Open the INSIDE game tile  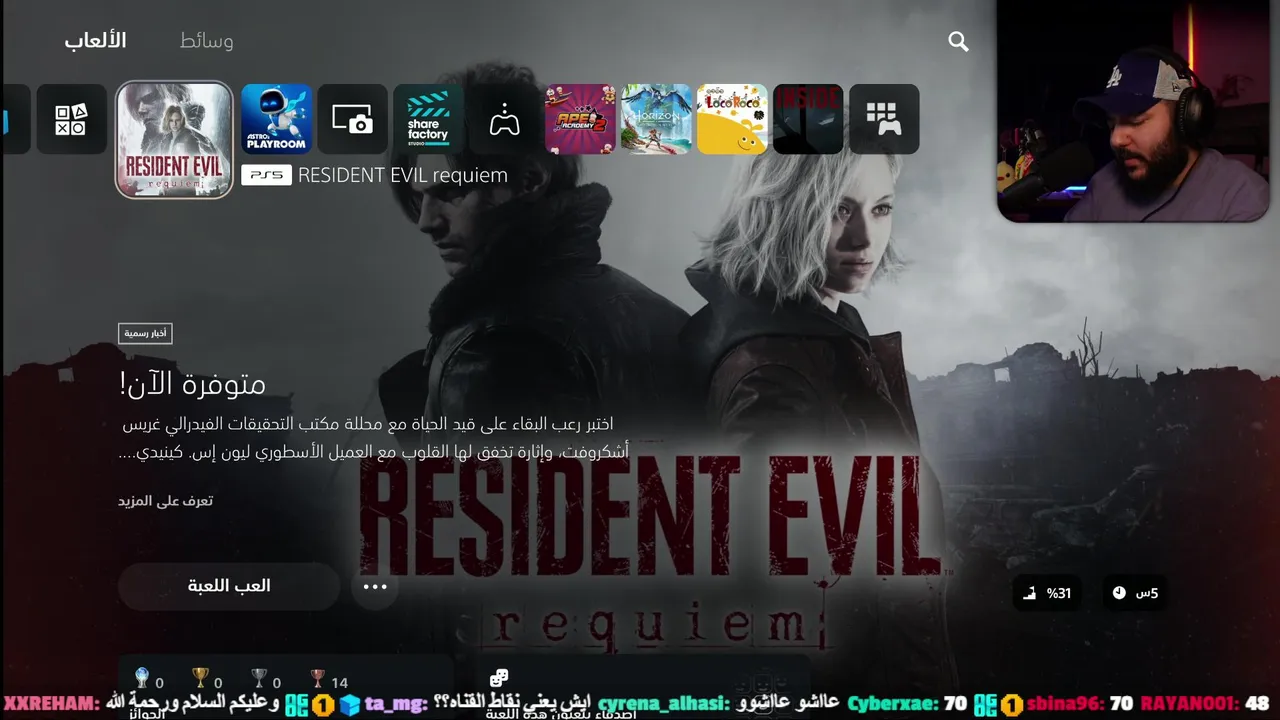pos(809,119)
